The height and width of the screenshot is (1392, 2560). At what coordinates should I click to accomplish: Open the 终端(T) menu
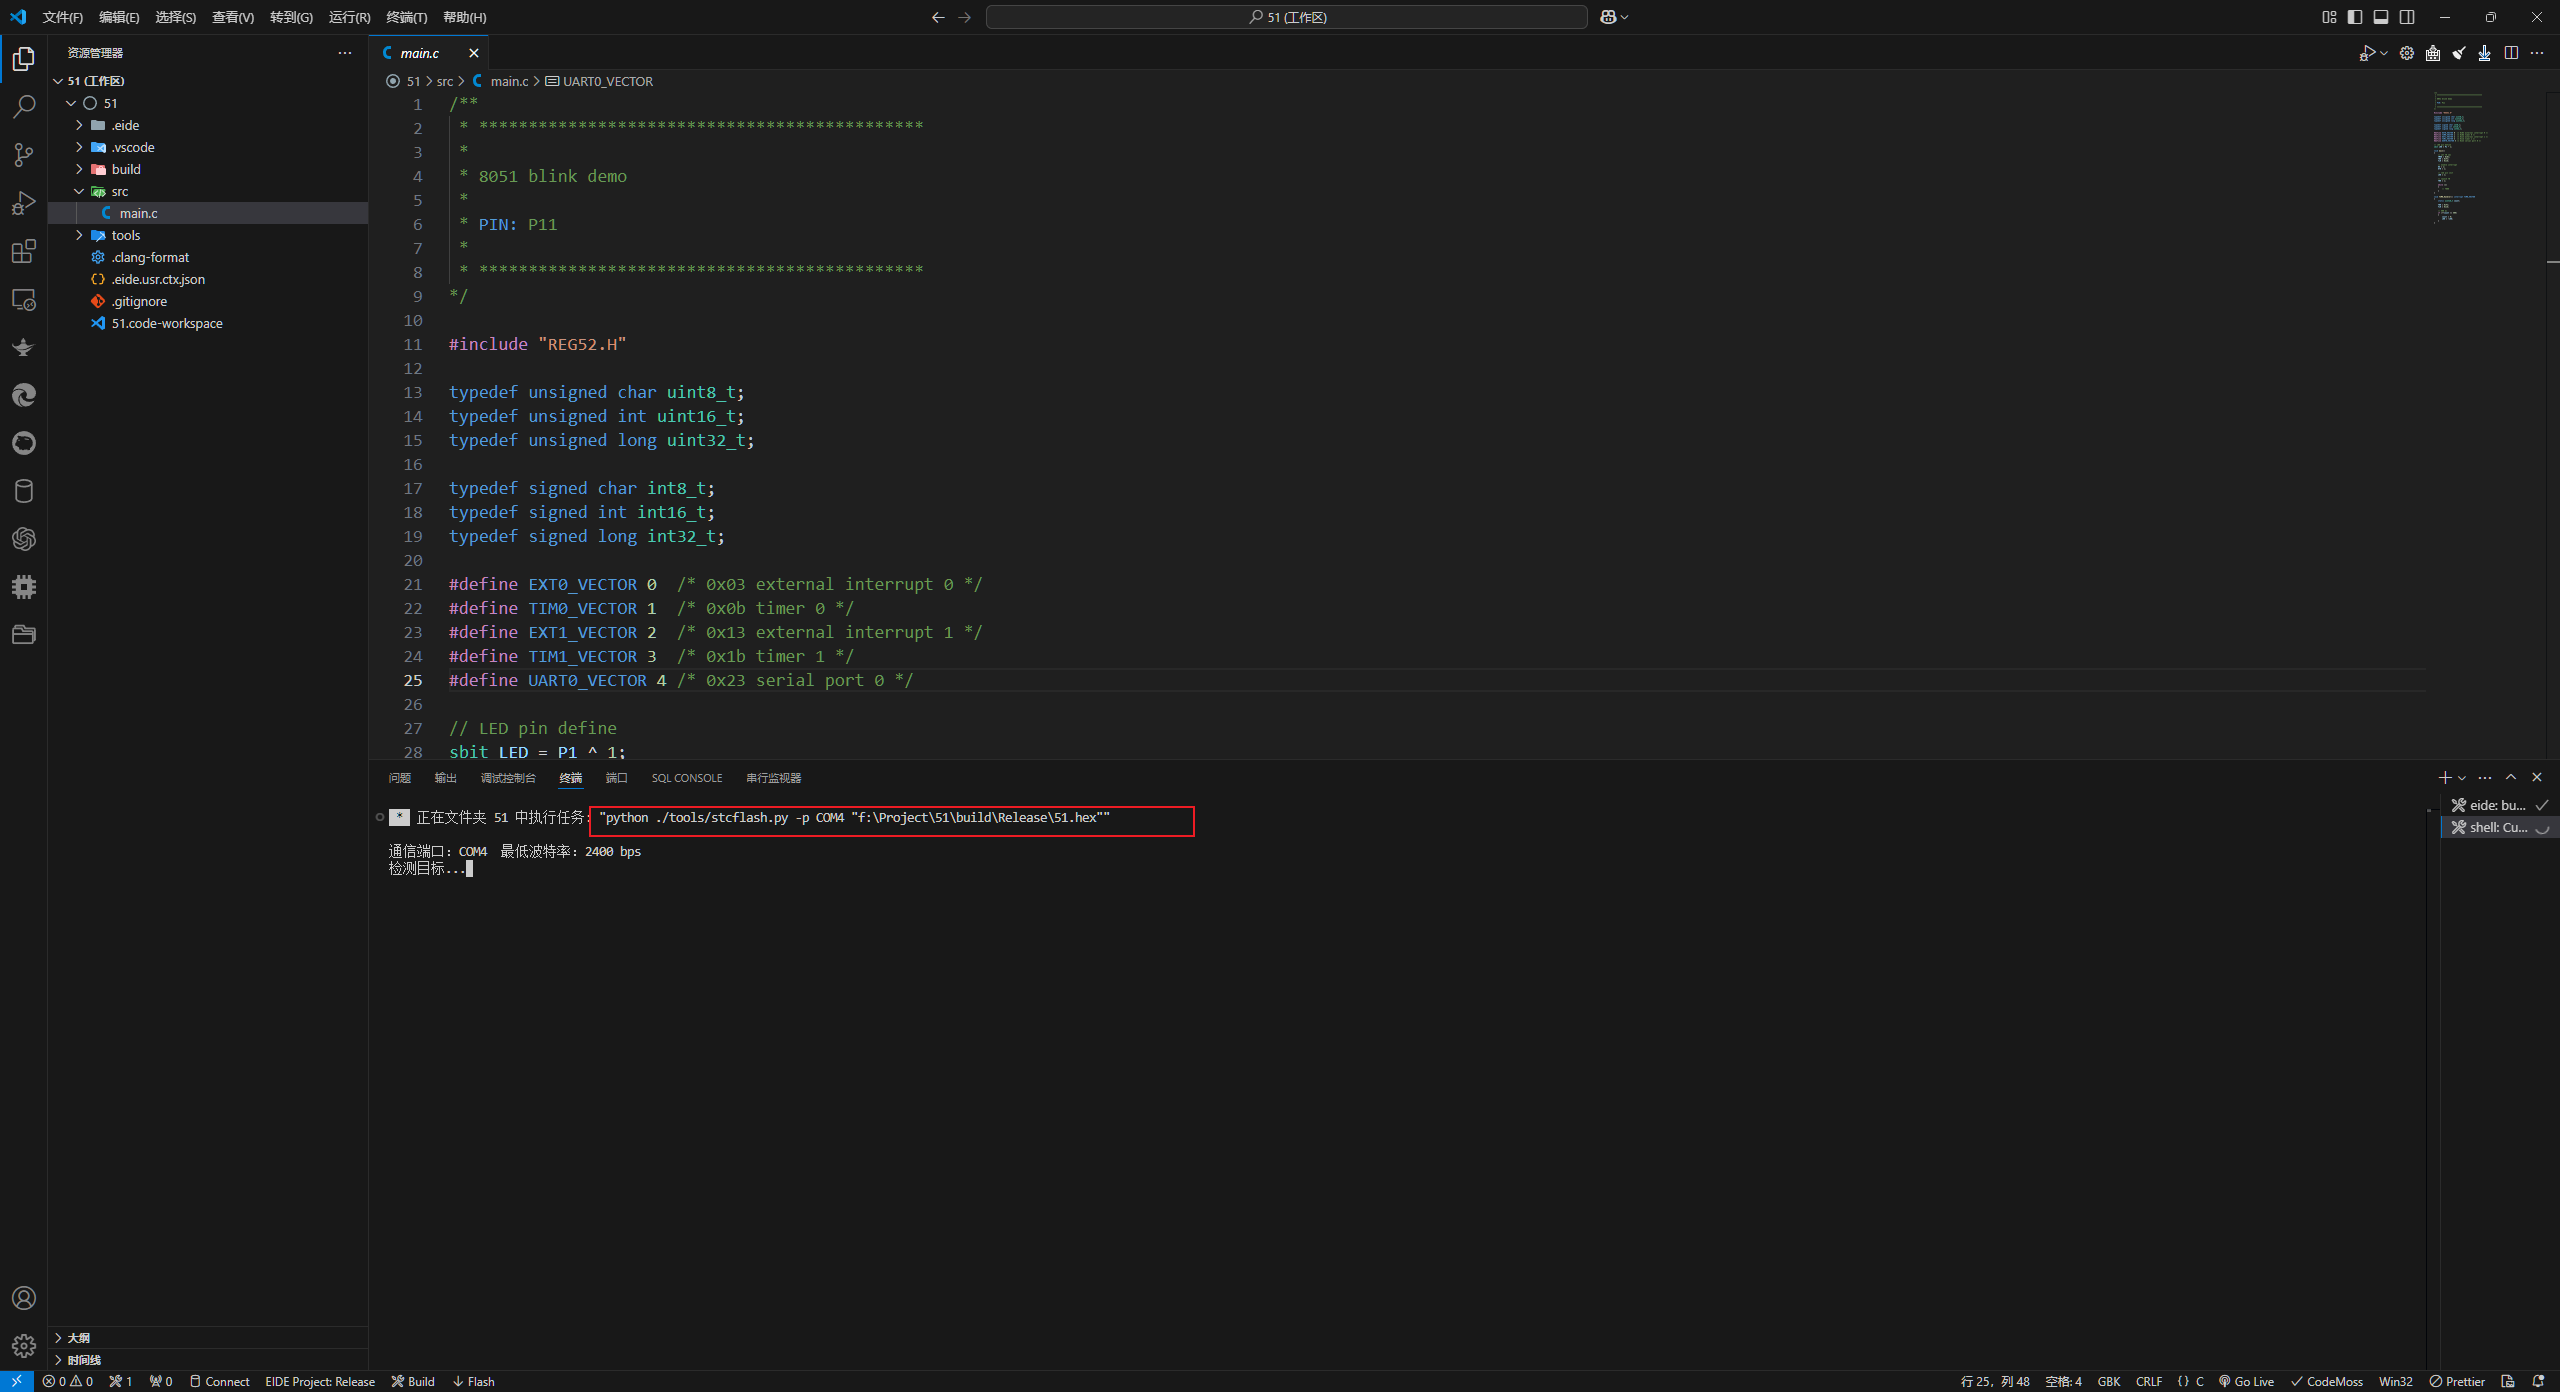[406, 17]
